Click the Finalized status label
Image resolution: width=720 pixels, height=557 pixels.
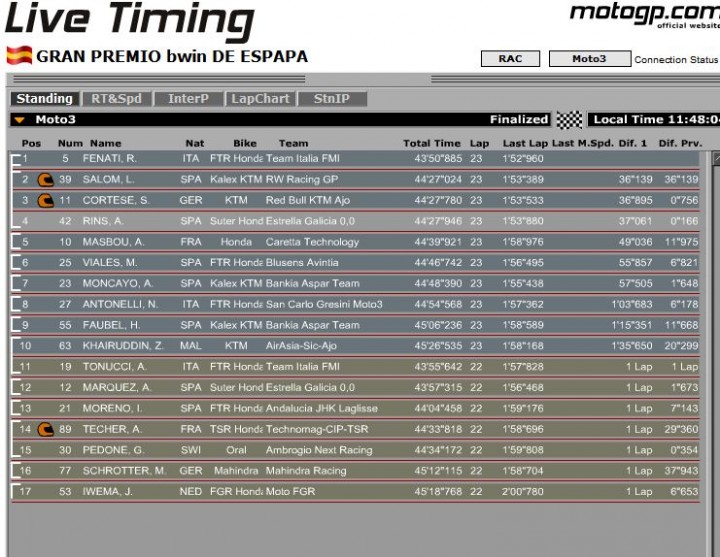(519, 120)
